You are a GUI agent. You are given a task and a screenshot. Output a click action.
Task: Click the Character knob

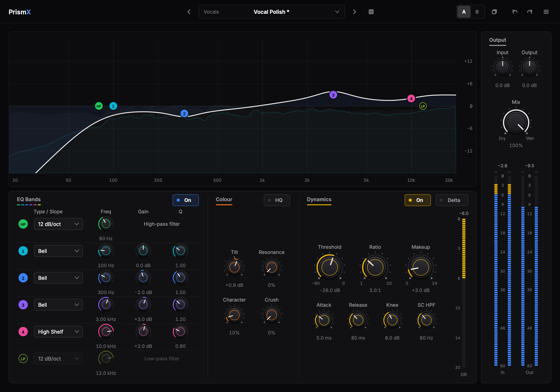pos(234,315)
